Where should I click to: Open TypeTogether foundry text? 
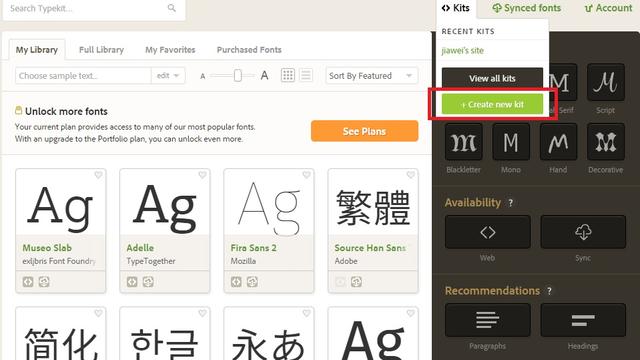coord(151,261)
